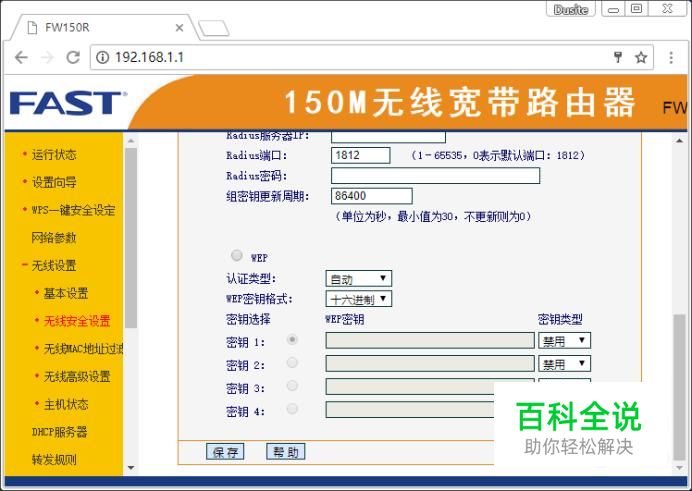This screenshot has height=491, width=692.
Task: Click the Radius密码 input field
Action: (435, 176)
